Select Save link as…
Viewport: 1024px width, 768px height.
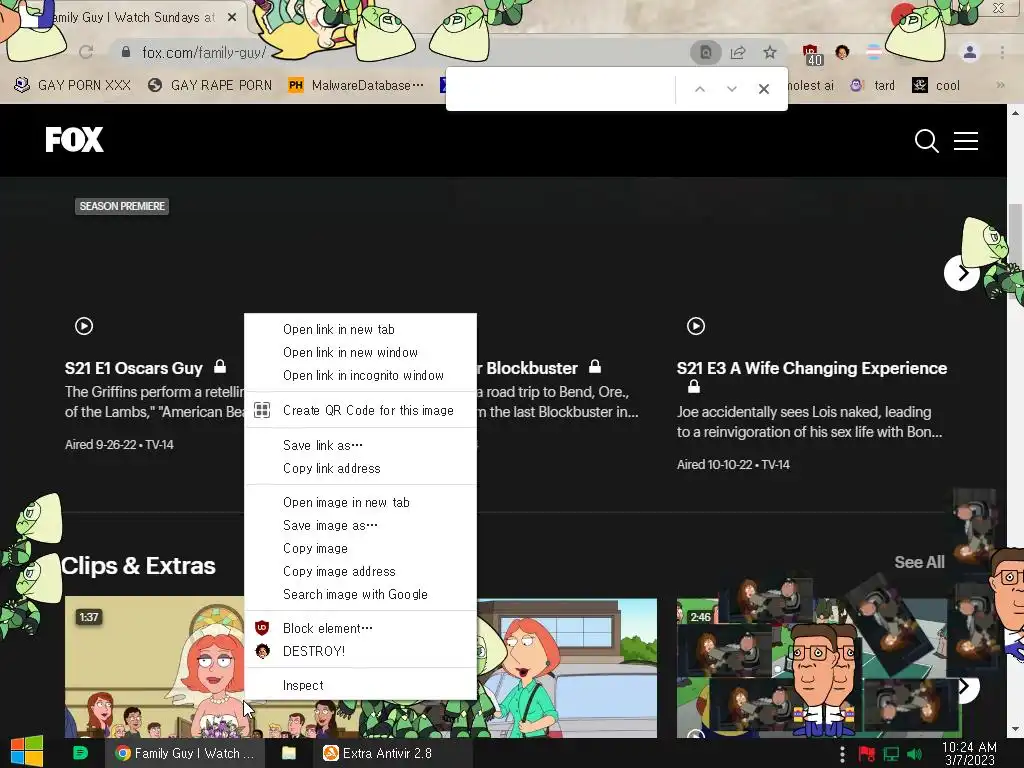[x=360, y=445]
